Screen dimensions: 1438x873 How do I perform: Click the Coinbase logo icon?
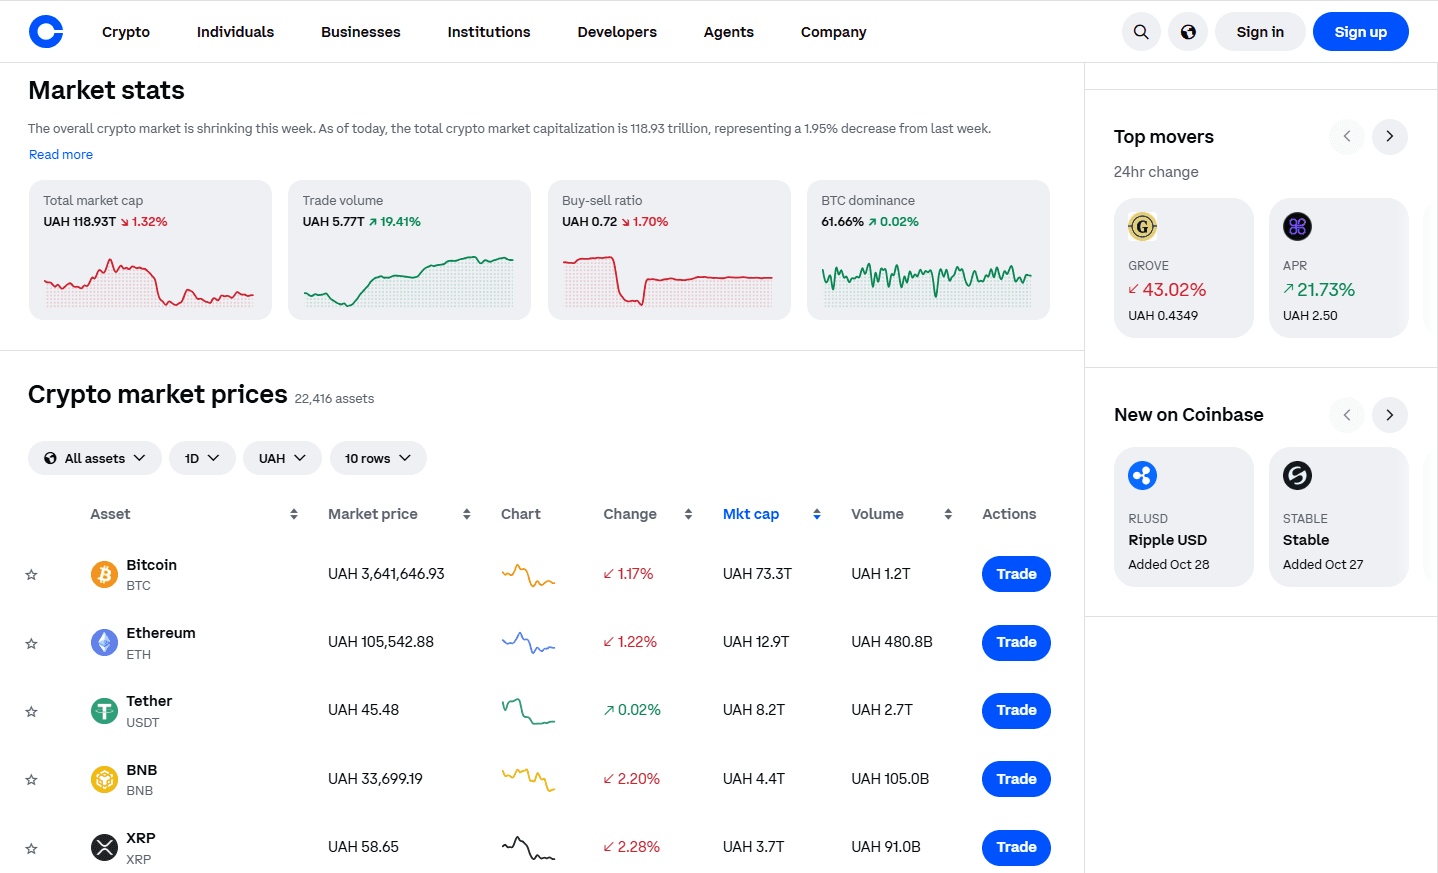click(x=46, y=32)
